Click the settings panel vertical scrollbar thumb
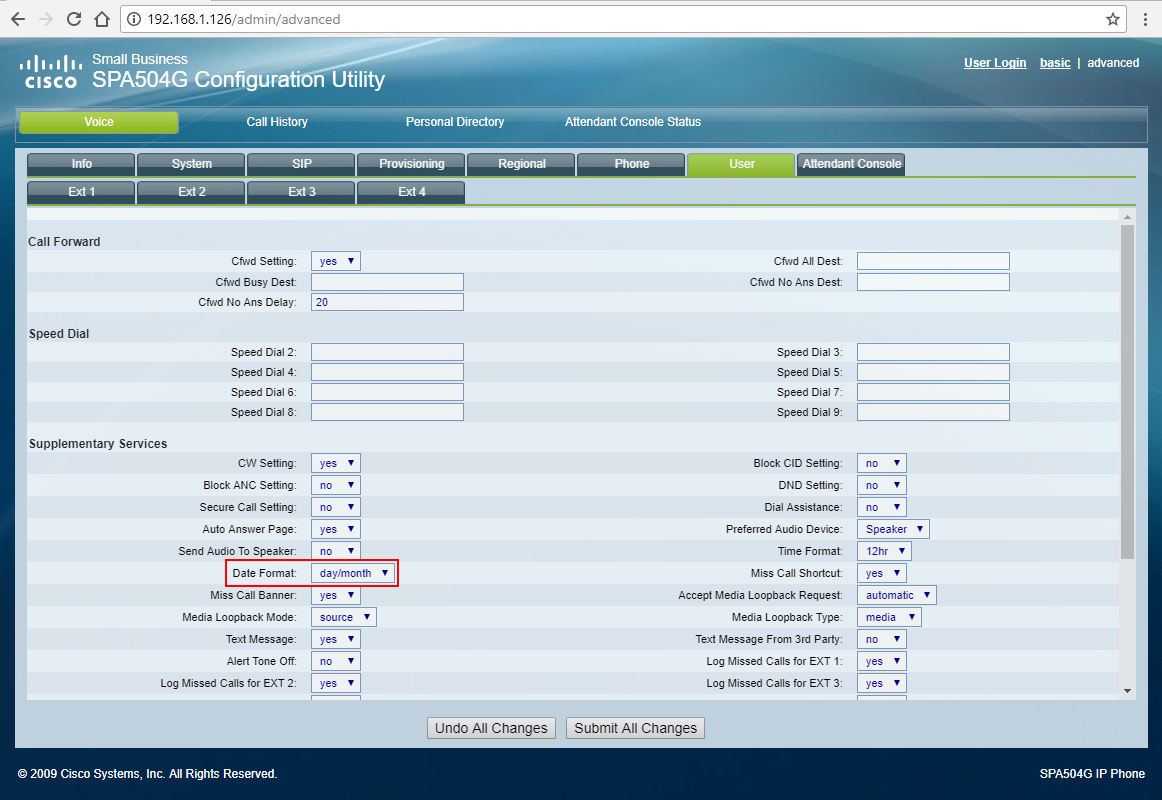 point(1127,391)
